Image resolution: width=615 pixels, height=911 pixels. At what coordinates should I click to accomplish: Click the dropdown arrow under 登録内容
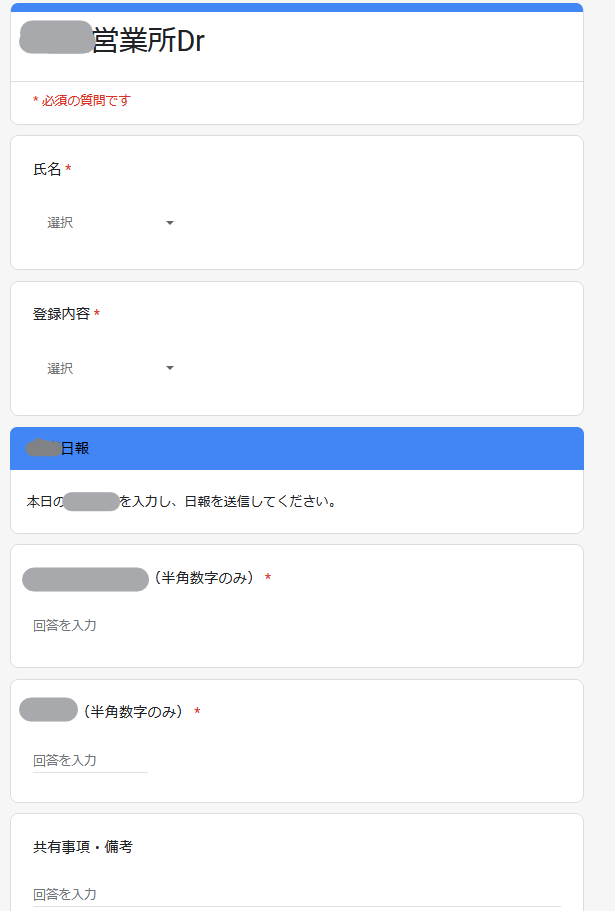click(x=170, y=368)
